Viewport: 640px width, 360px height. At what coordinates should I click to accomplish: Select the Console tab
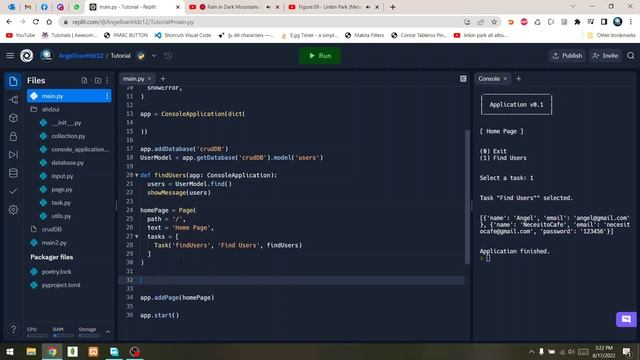click(x=489, y=79)
